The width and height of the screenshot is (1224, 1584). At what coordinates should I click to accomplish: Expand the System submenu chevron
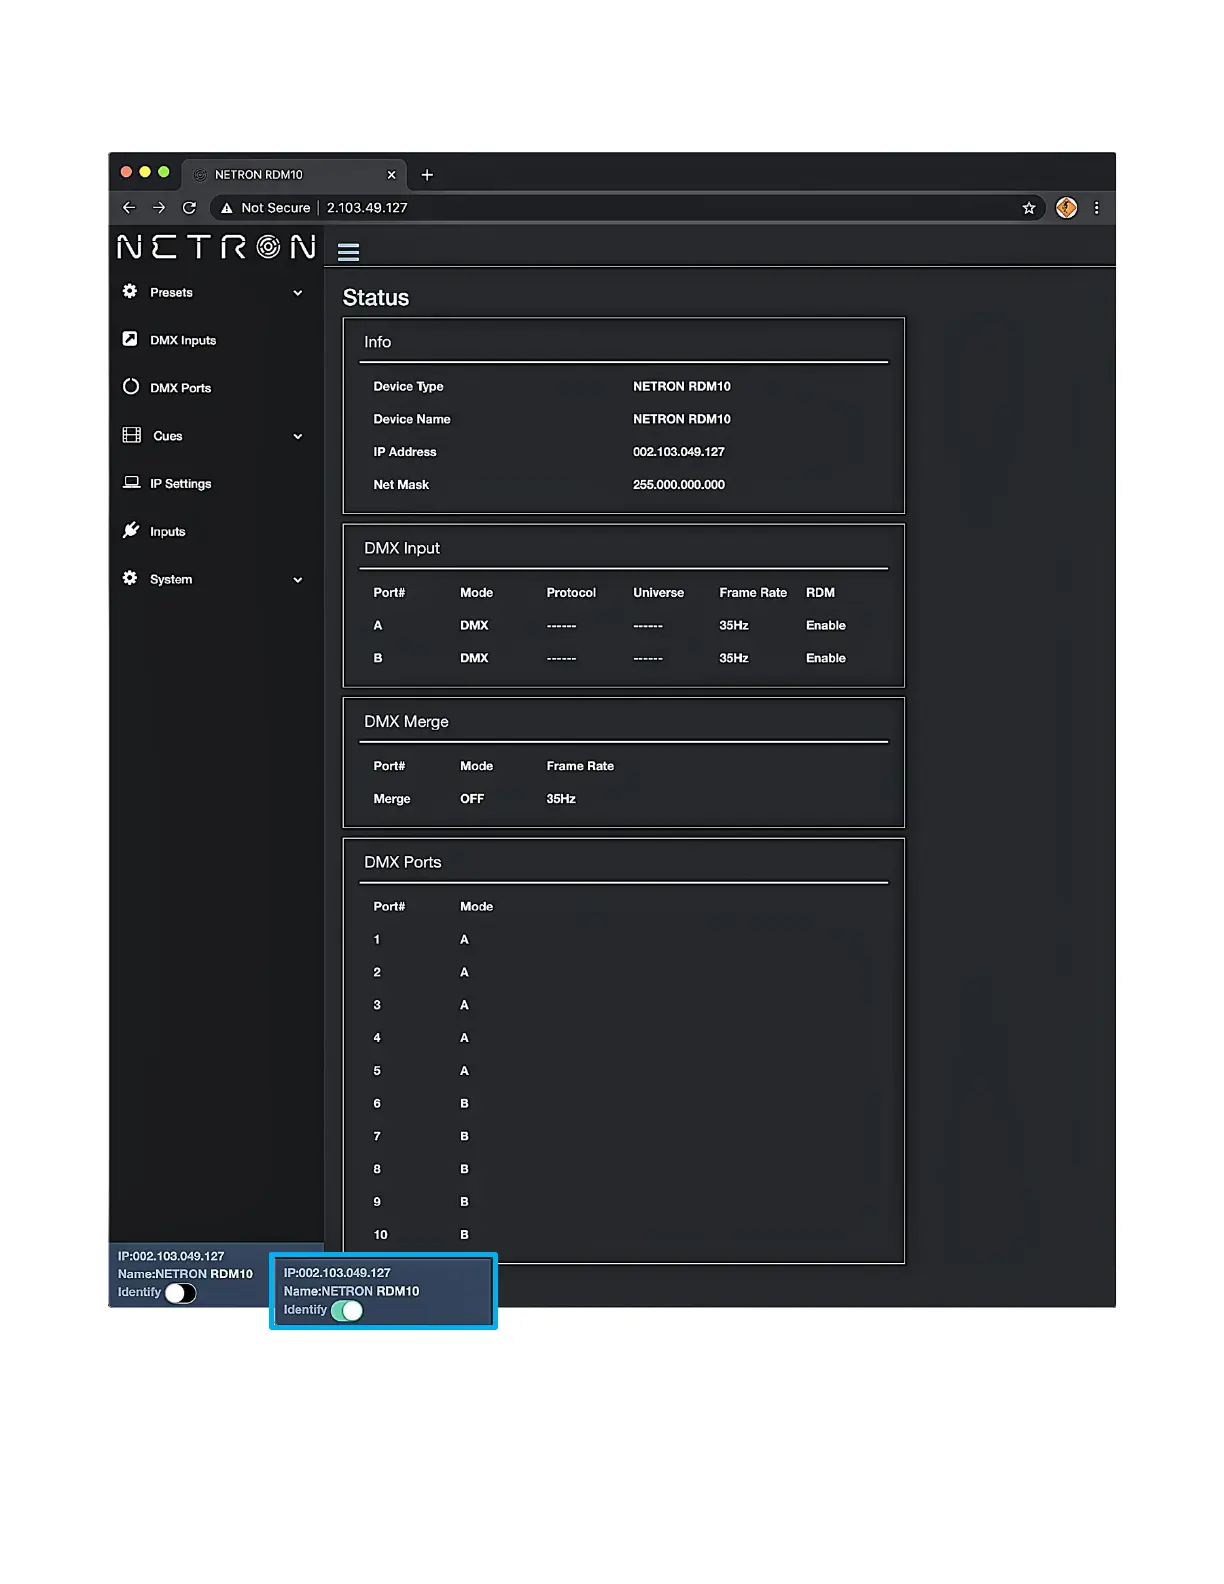[x=298, y=580]
